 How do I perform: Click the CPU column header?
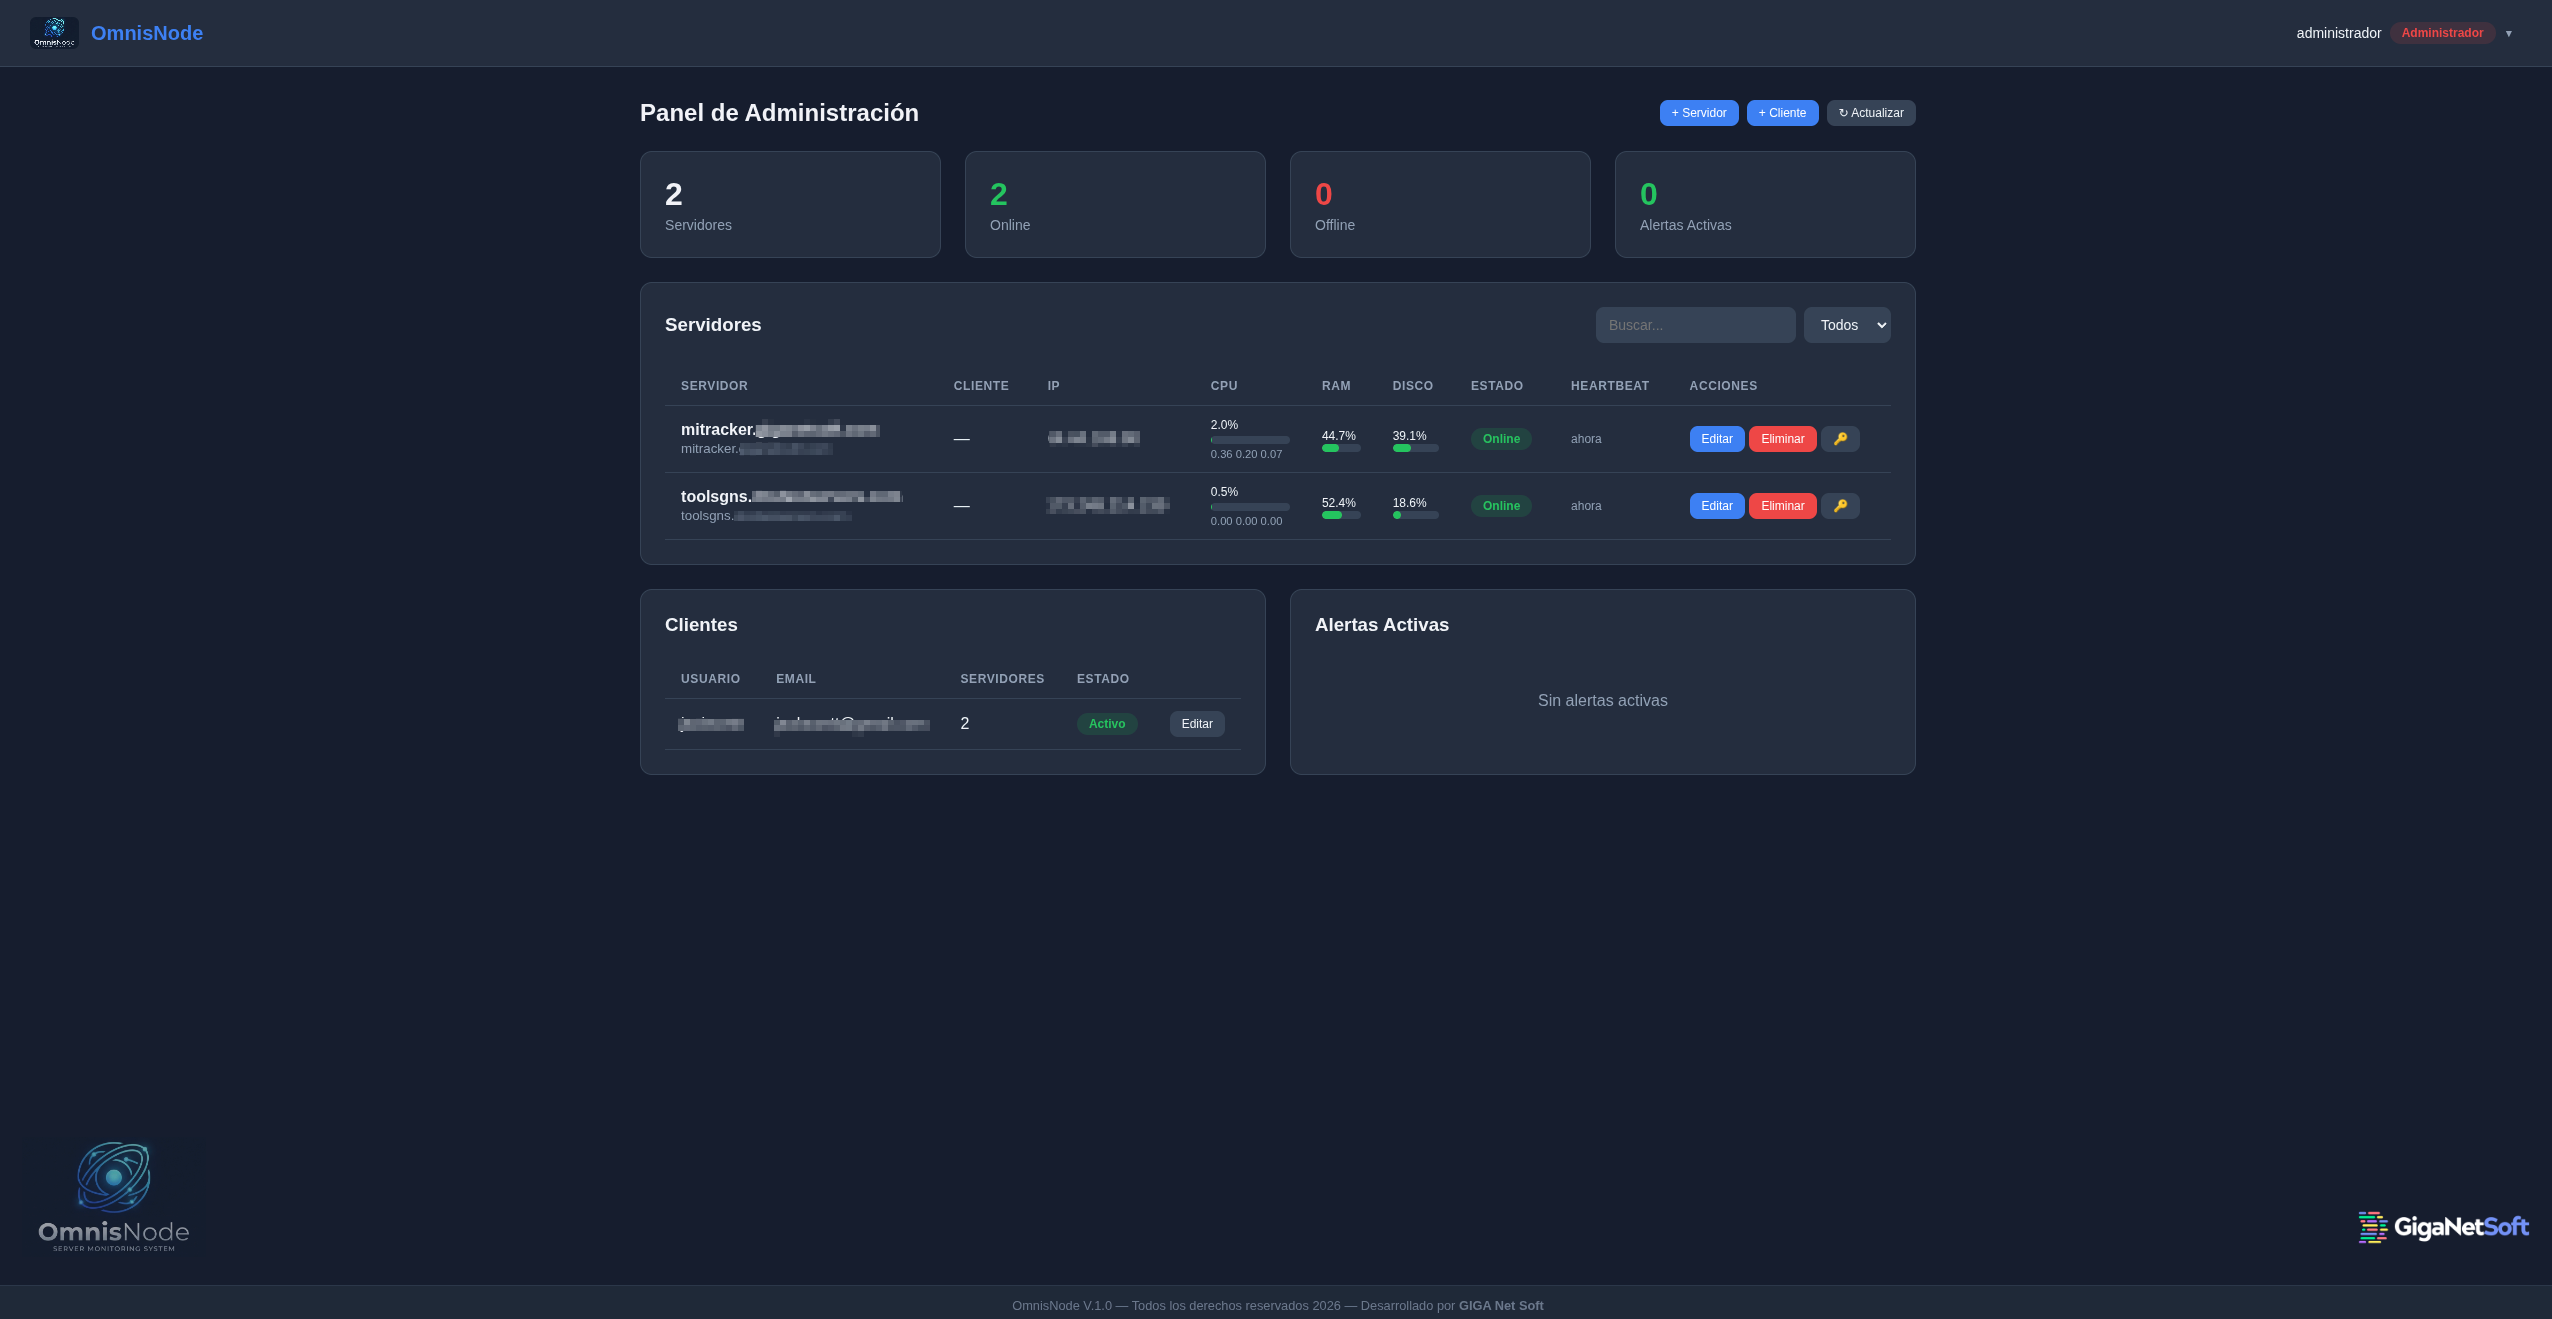point(1224,386)
